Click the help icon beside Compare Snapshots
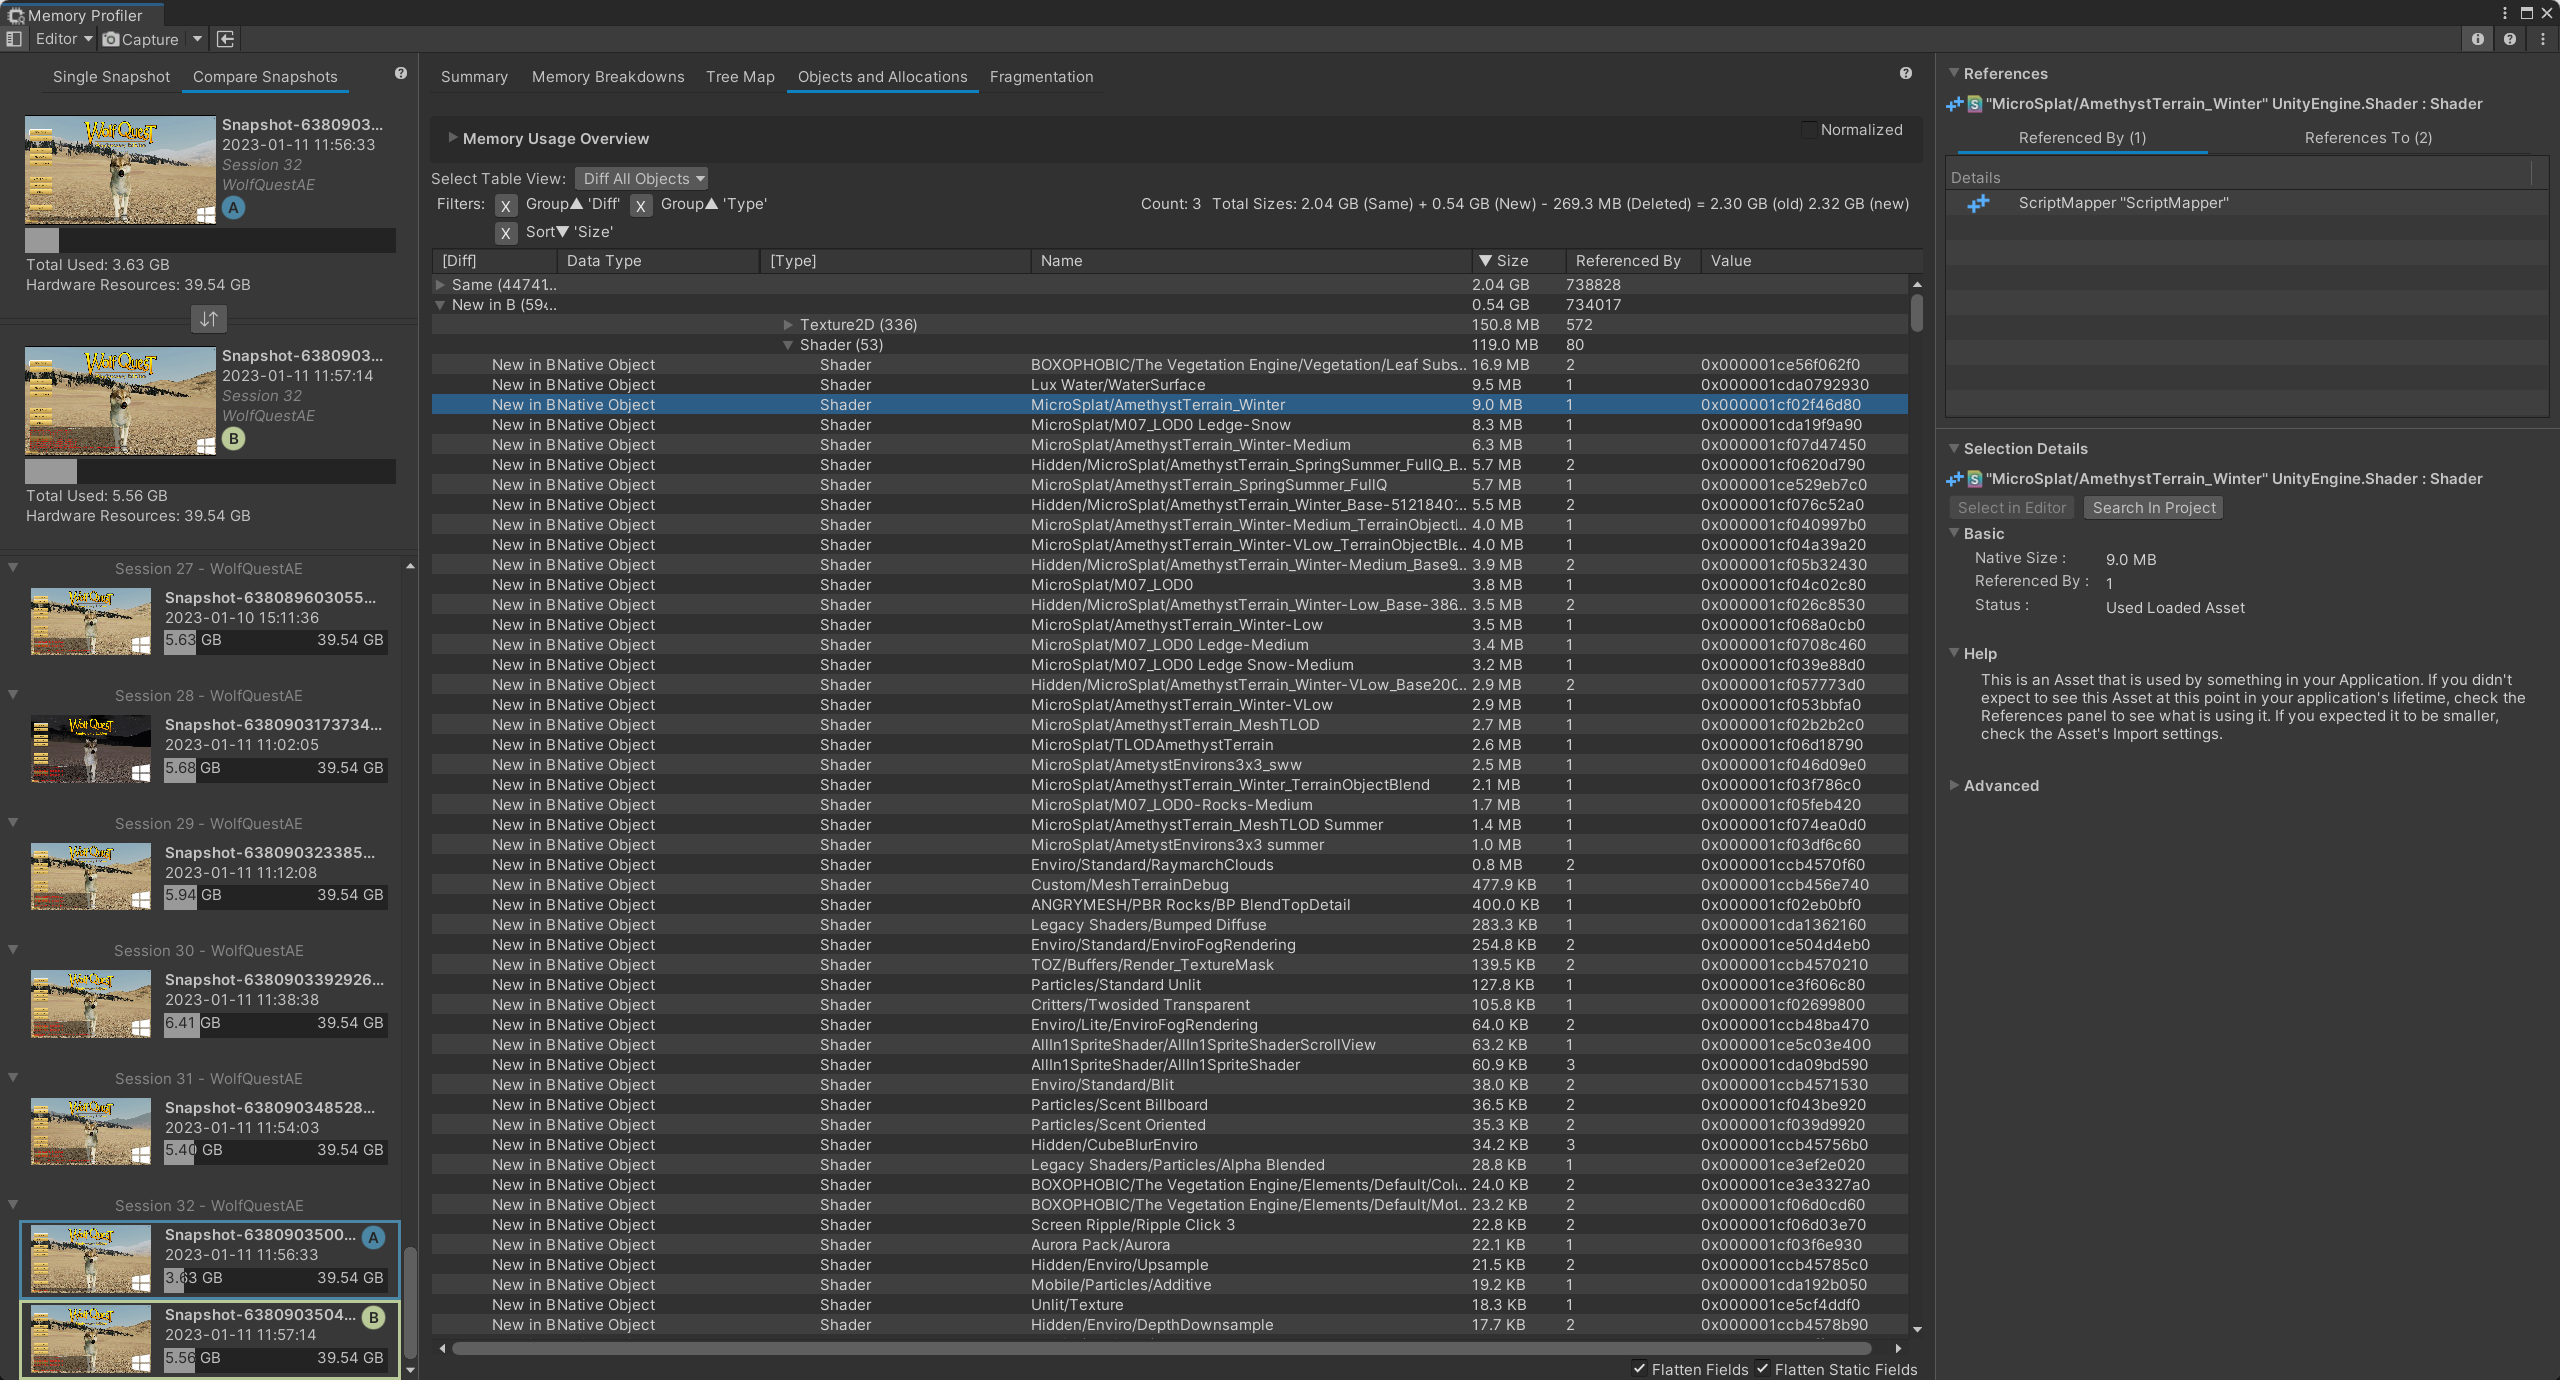This screenshot has height=1380, width=2560. (400, 72)
